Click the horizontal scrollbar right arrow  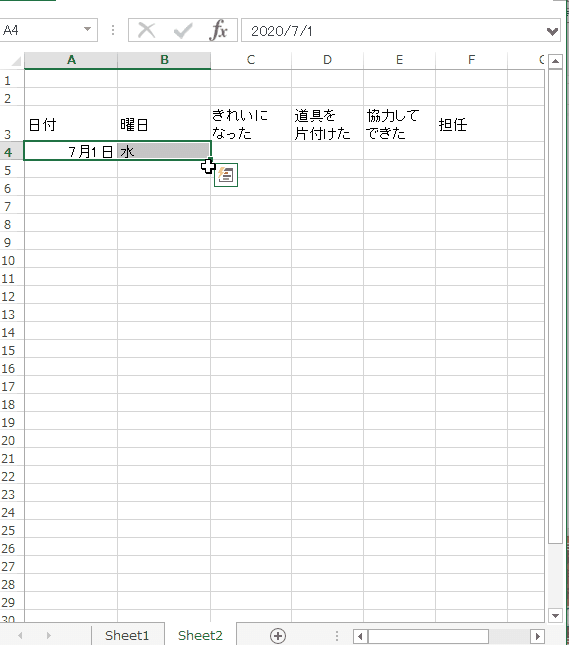(538, 636)
